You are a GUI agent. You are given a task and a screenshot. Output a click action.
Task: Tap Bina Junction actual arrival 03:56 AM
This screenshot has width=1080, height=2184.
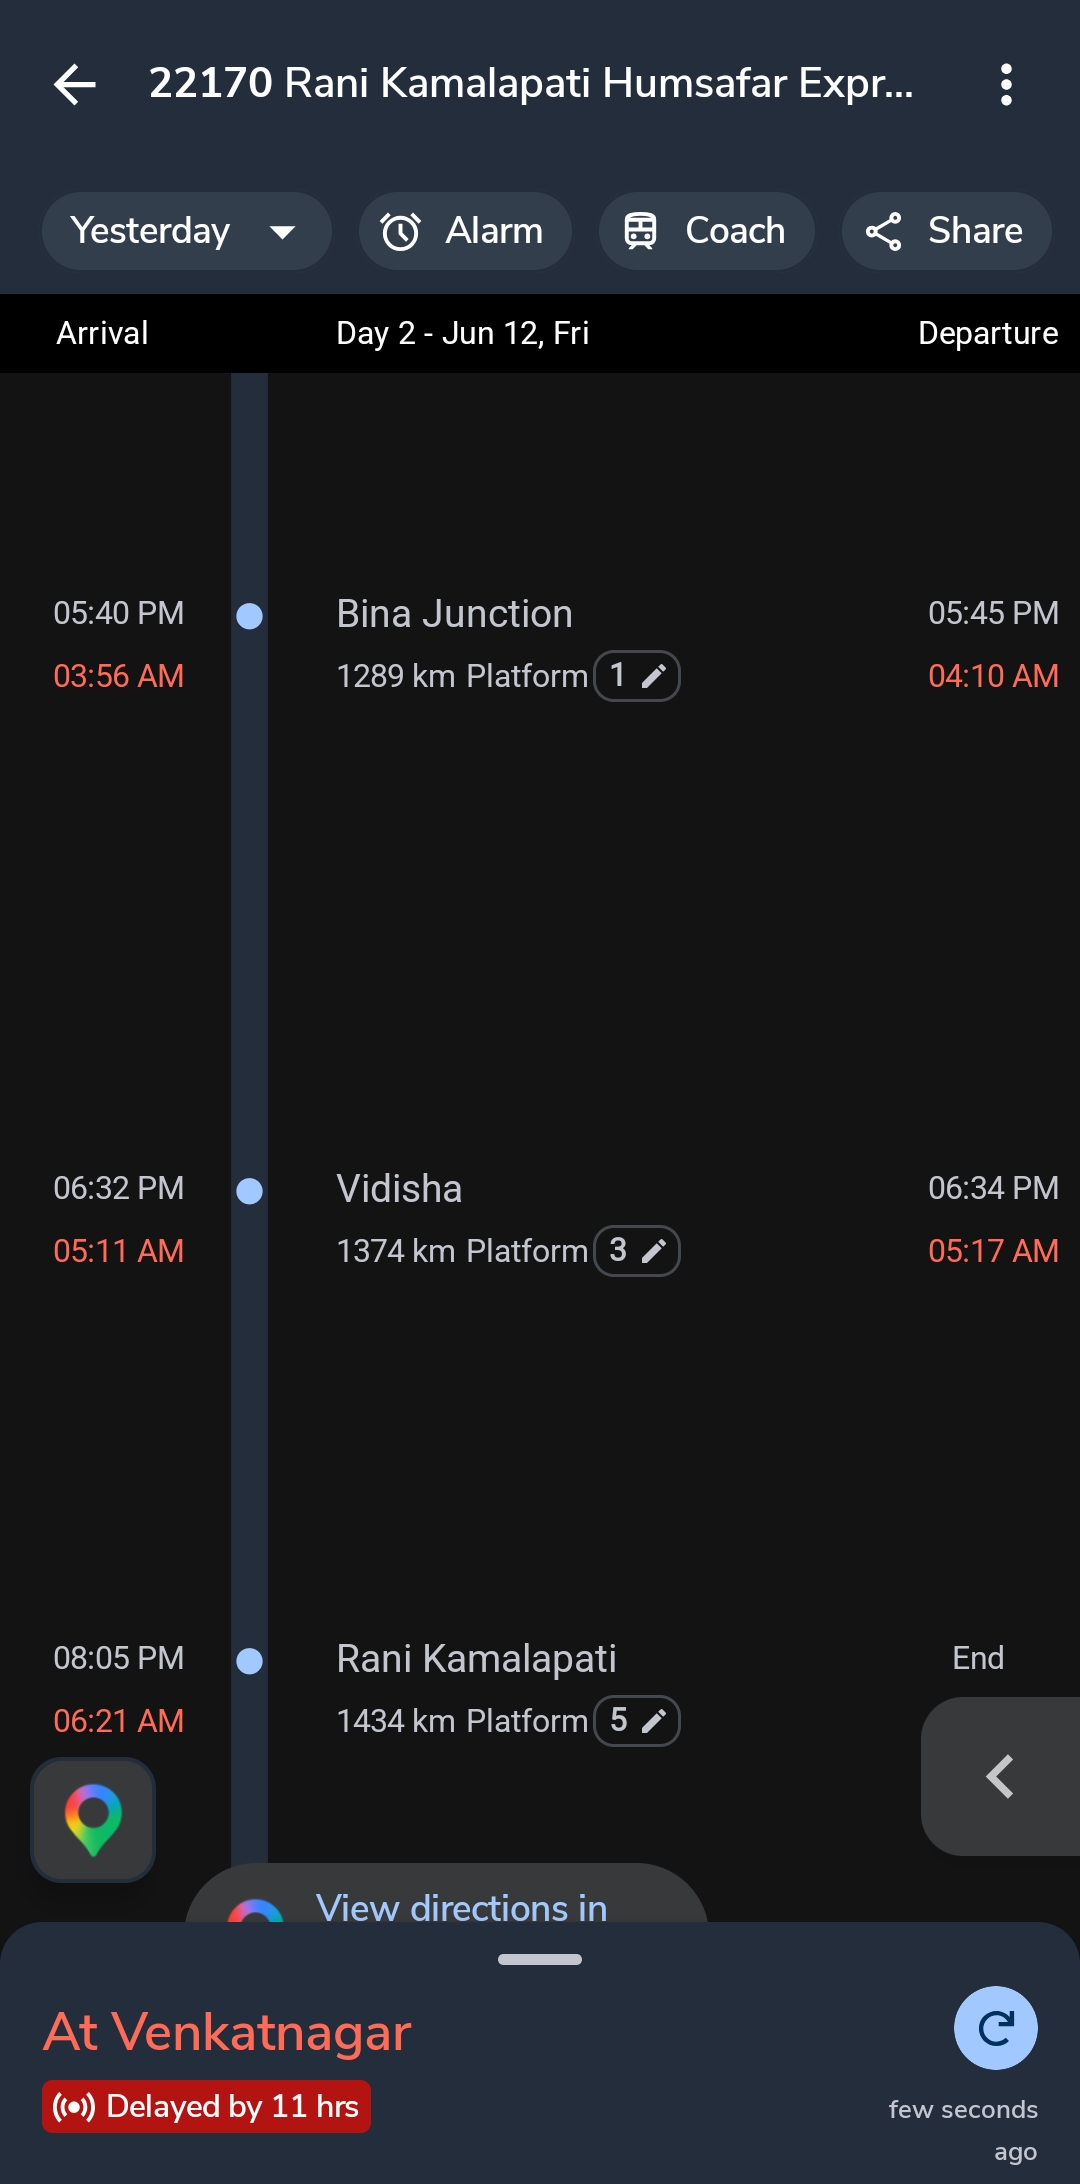pos(118,676)
